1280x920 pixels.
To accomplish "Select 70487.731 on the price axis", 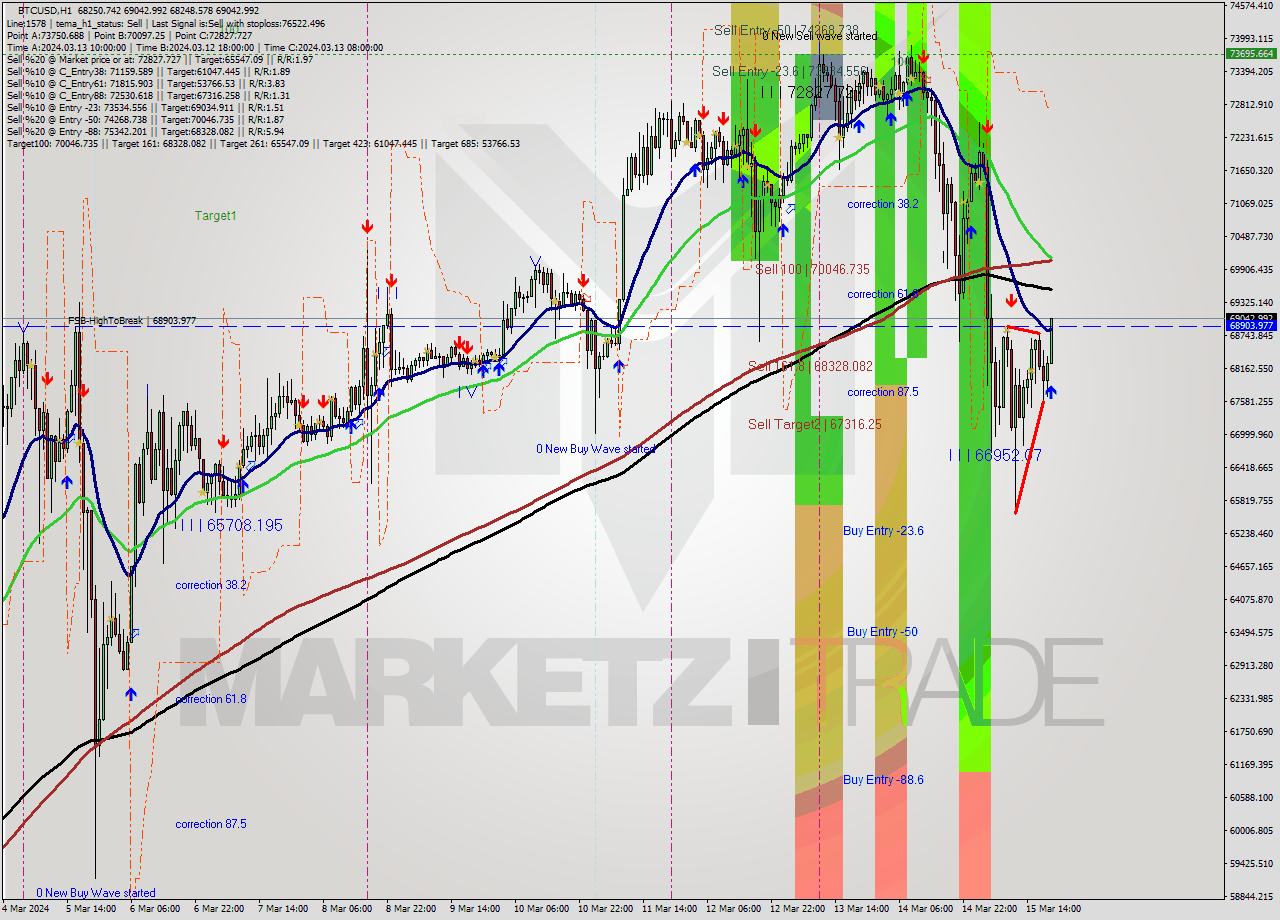I will [1250, 236].
